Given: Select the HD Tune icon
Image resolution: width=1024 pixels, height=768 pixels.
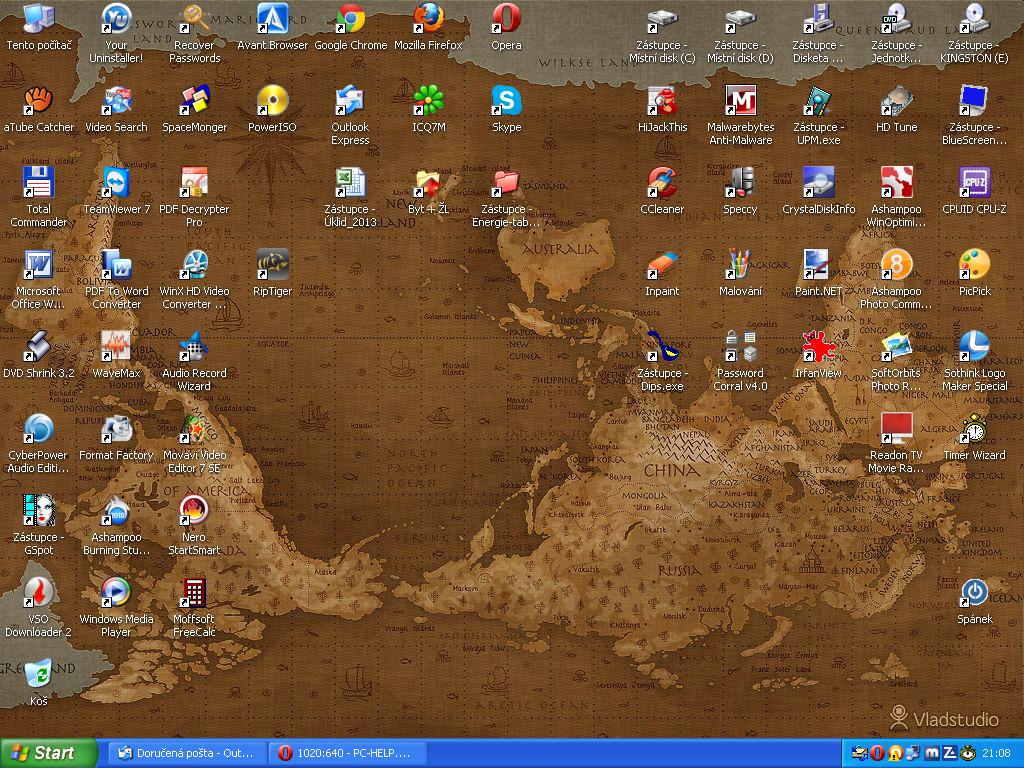Looking at the screenshot, I should (896, 101).
